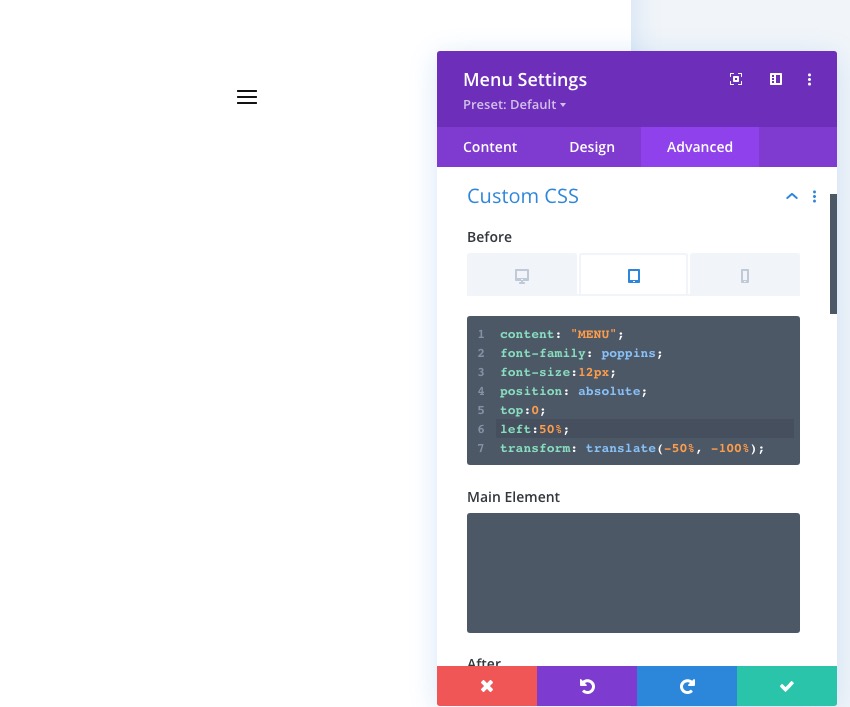Viewport: 850px width, 707px height.
Task: Open the Menu Settings three-dot menu
Action: tap(810, 79)
